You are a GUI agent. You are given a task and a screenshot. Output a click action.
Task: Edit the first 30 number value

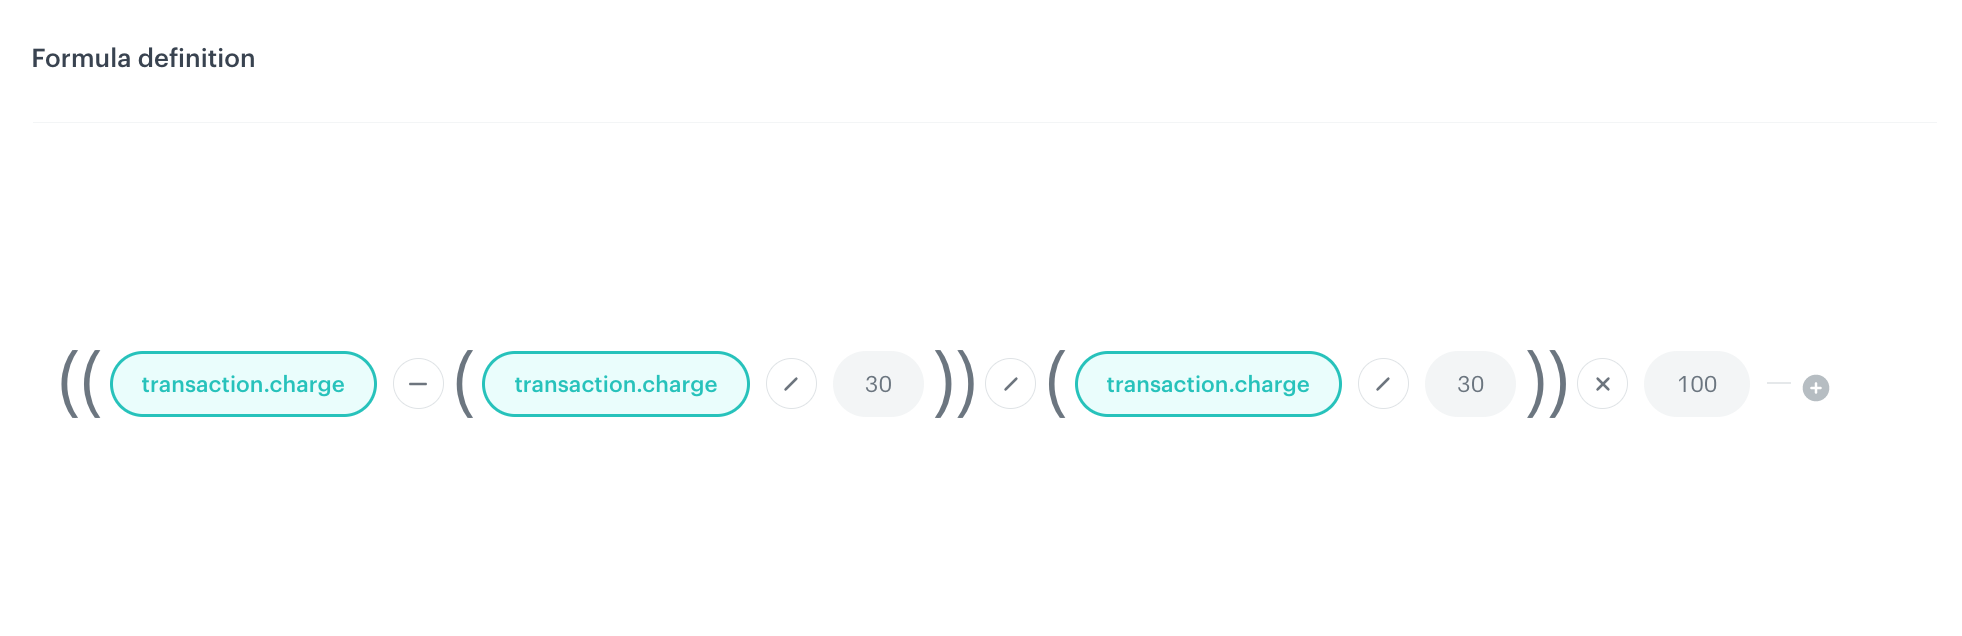tap(877, 383)
